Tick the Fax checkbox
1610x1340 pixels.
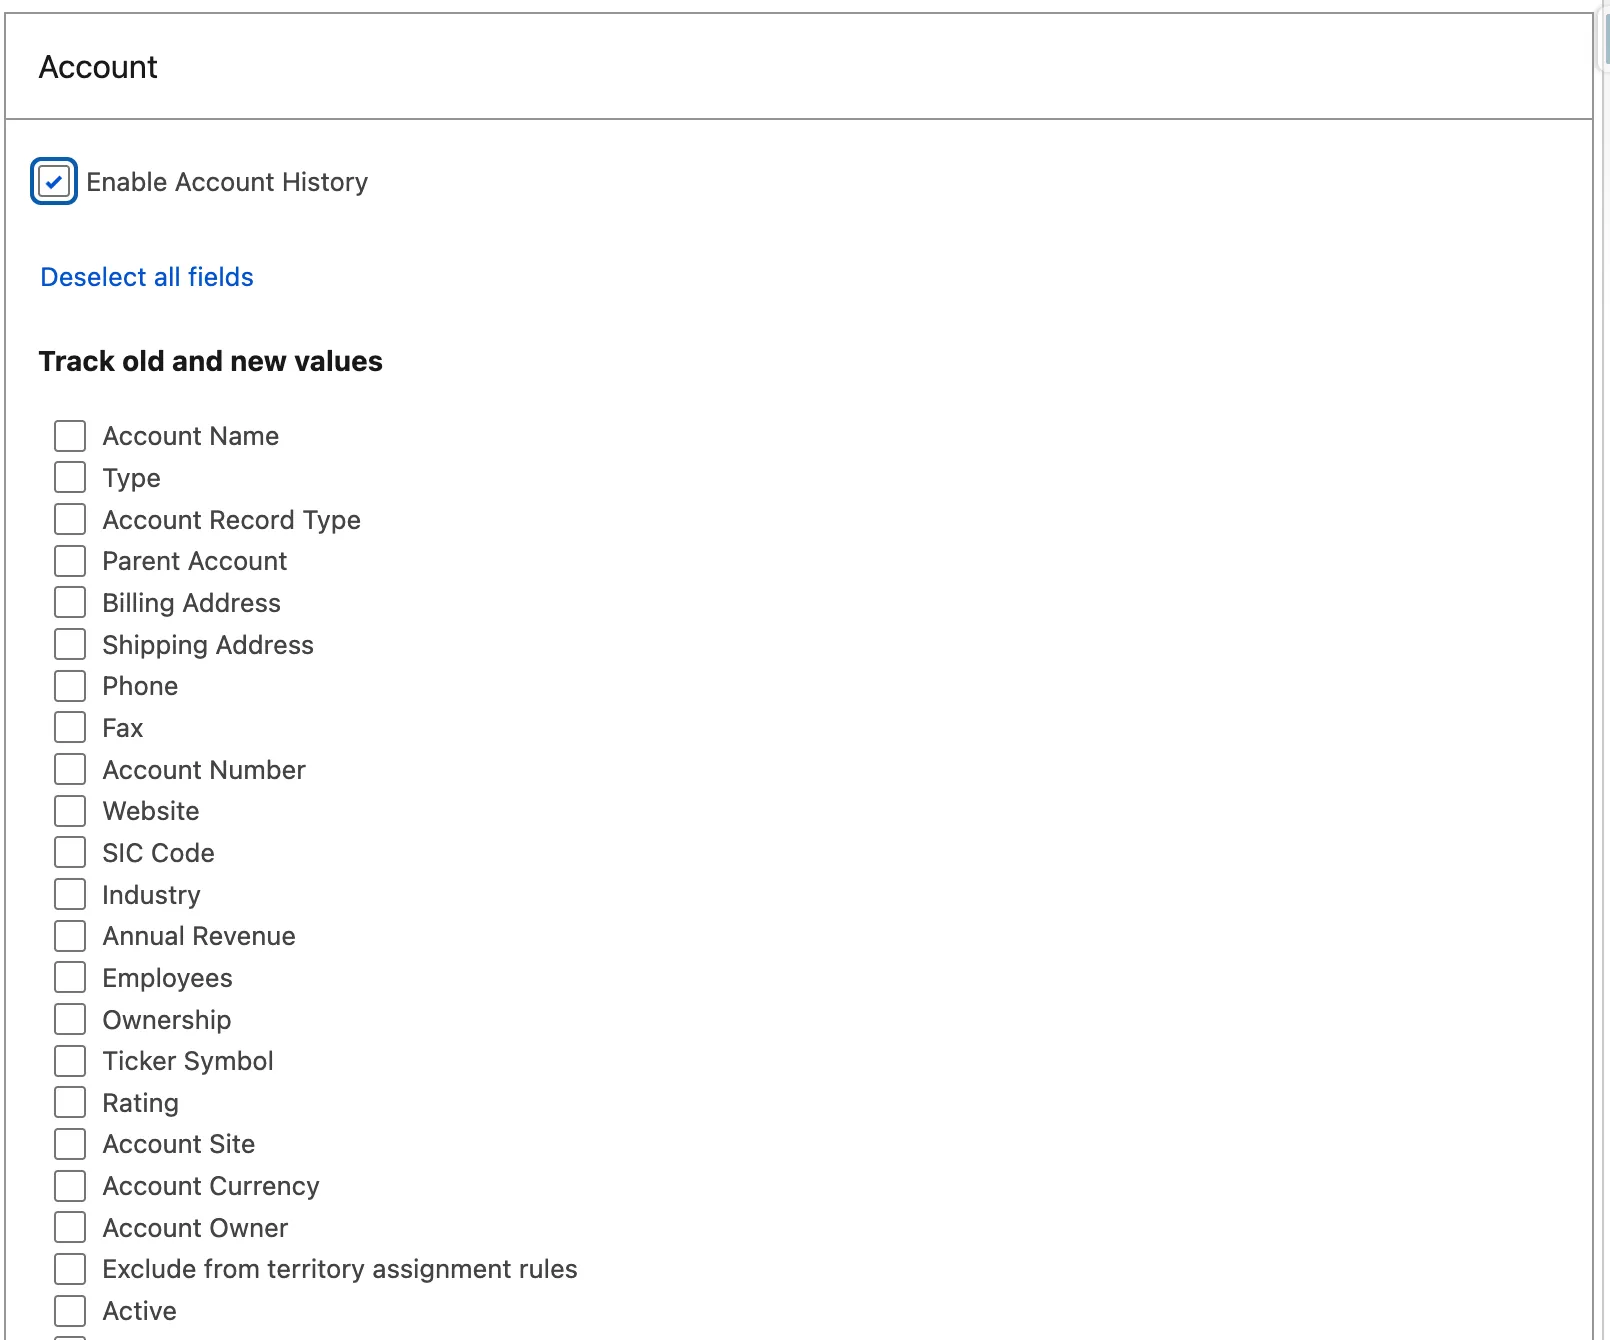point(70,728)
